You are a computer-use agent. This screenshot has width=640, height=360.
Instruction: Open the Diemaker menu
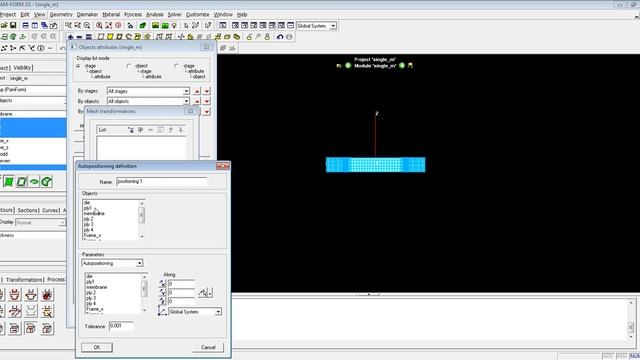click(x=87, y=15)
